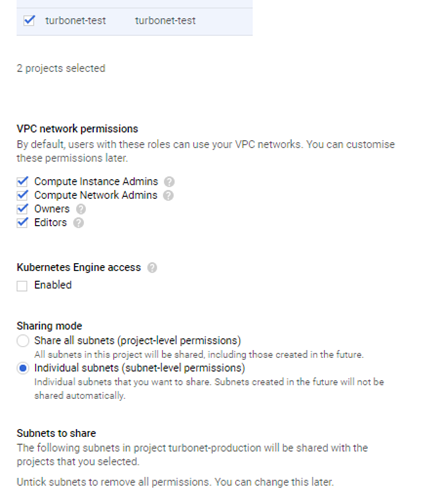Show help for Kubernetes Engine access
The width and height of the screenshot is (442, 500).
152,268
